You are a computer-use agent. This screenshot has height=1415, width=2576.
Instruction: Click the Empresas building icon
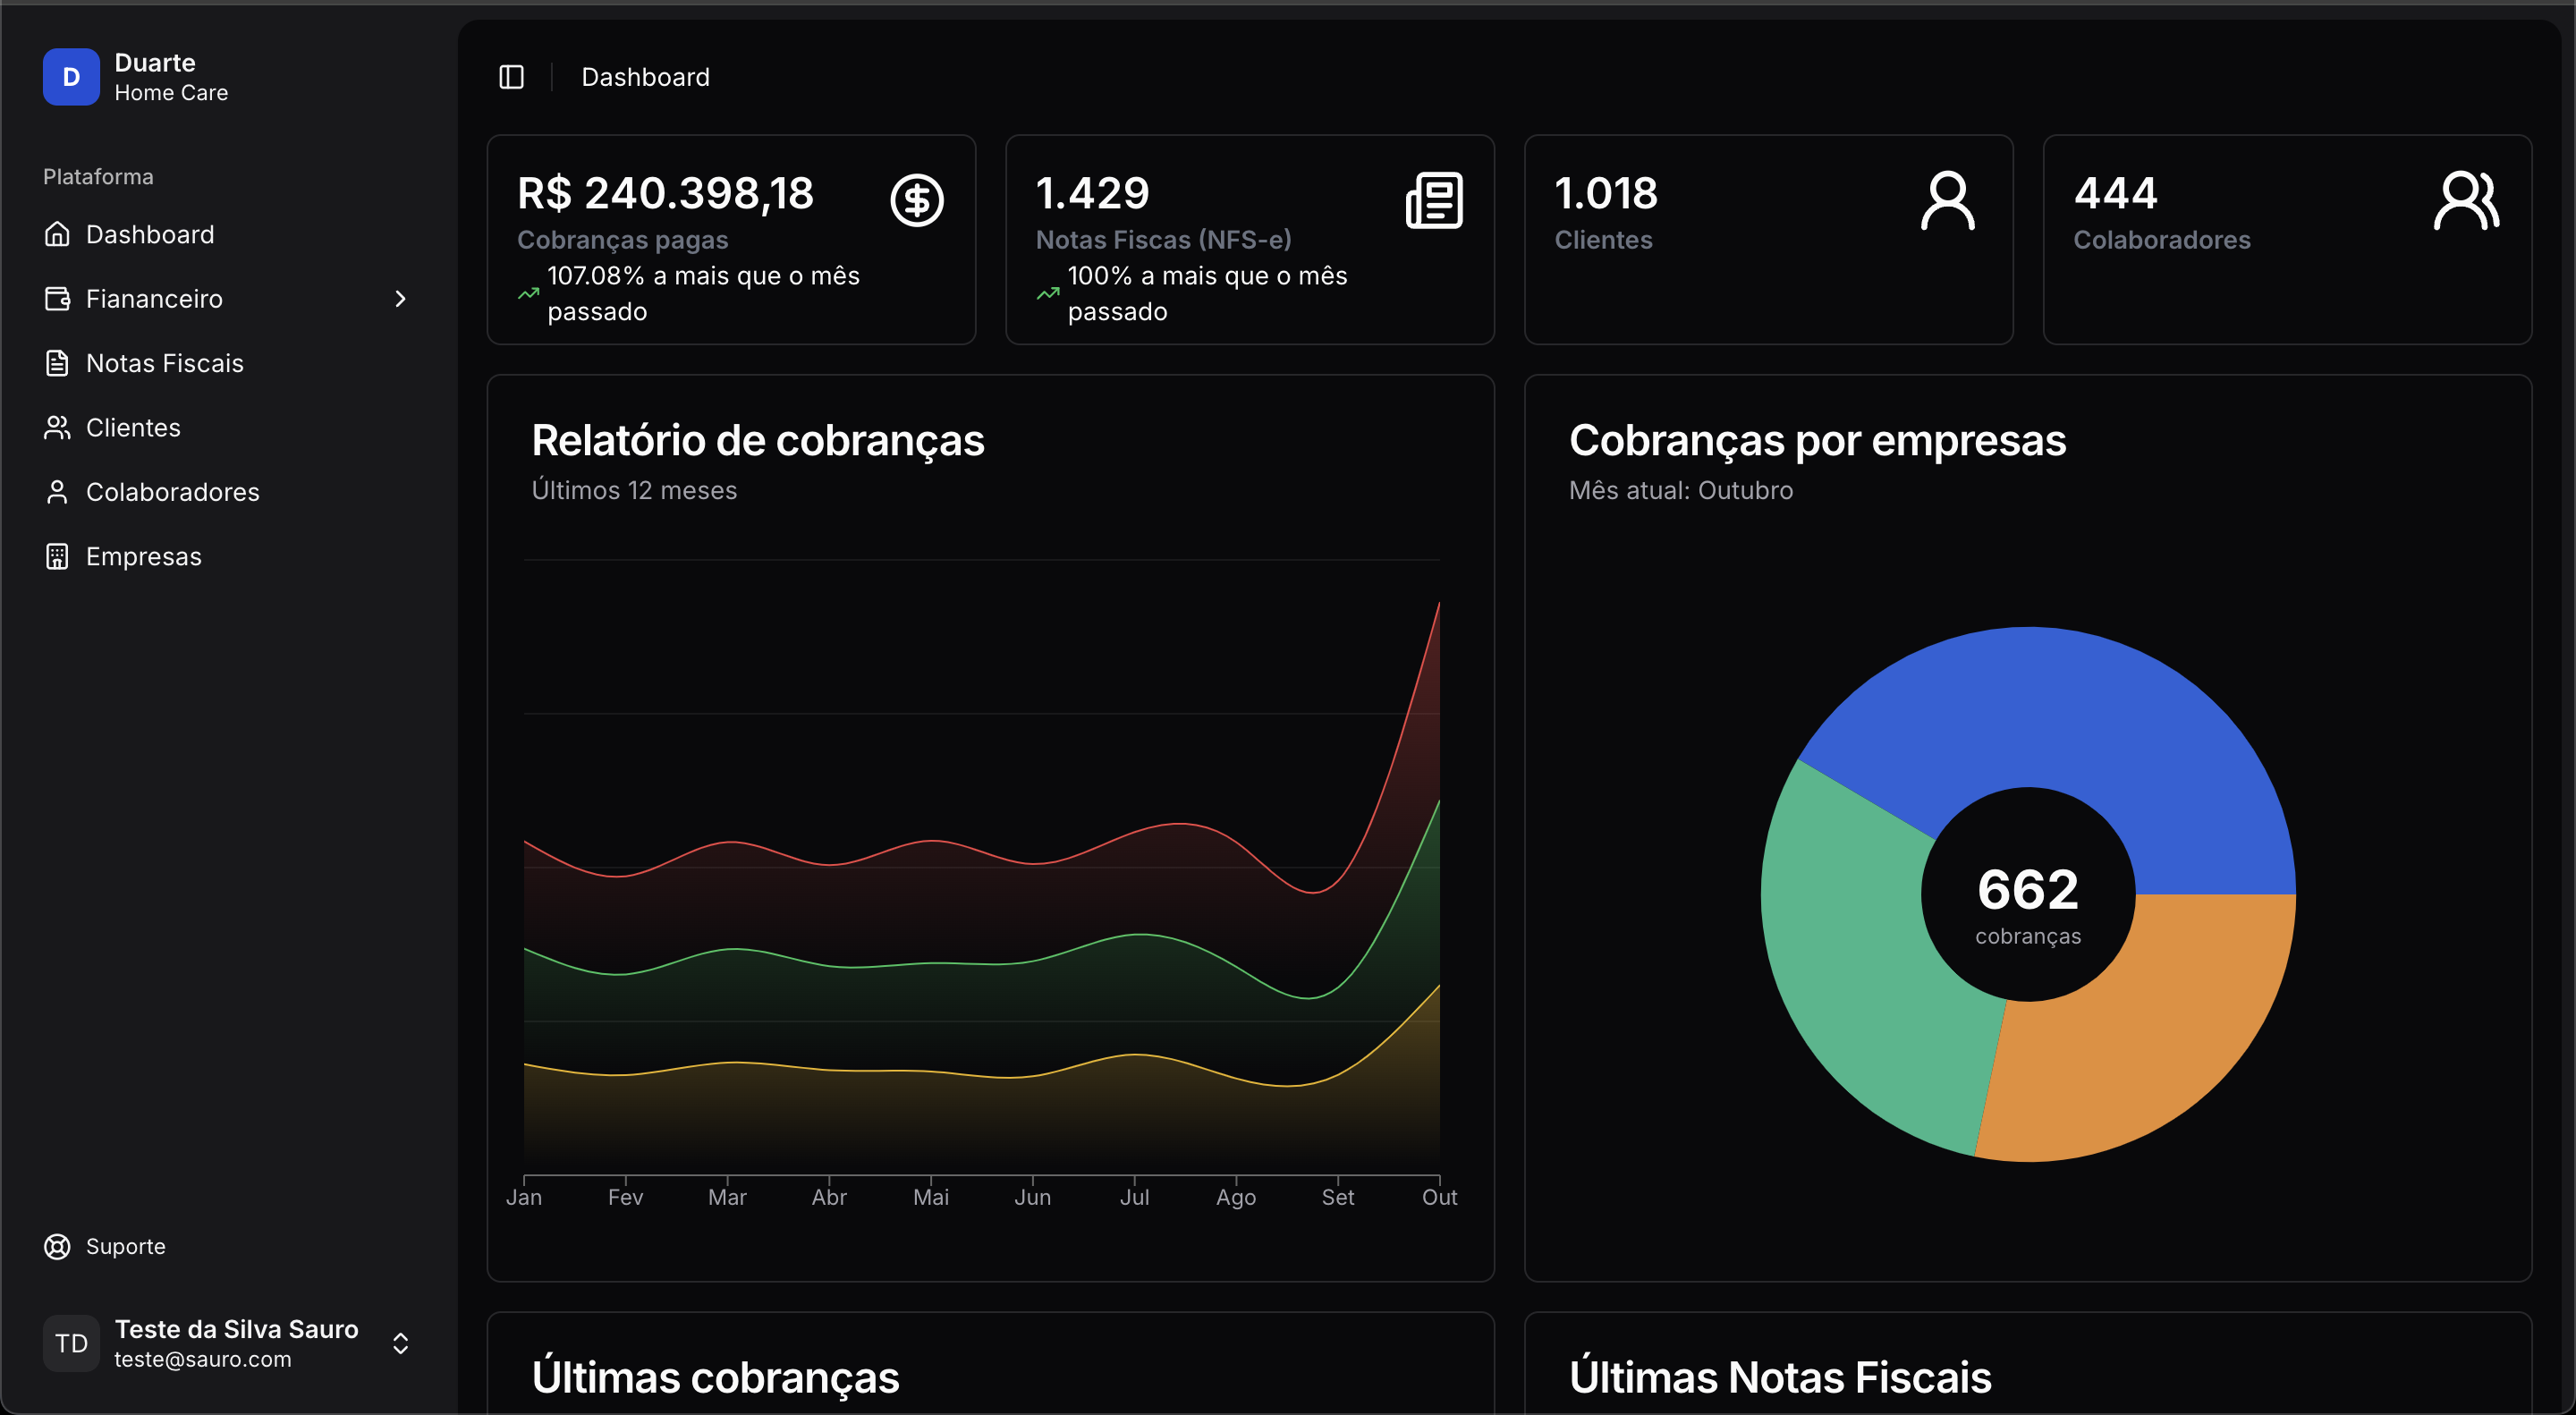coord(57,556)
